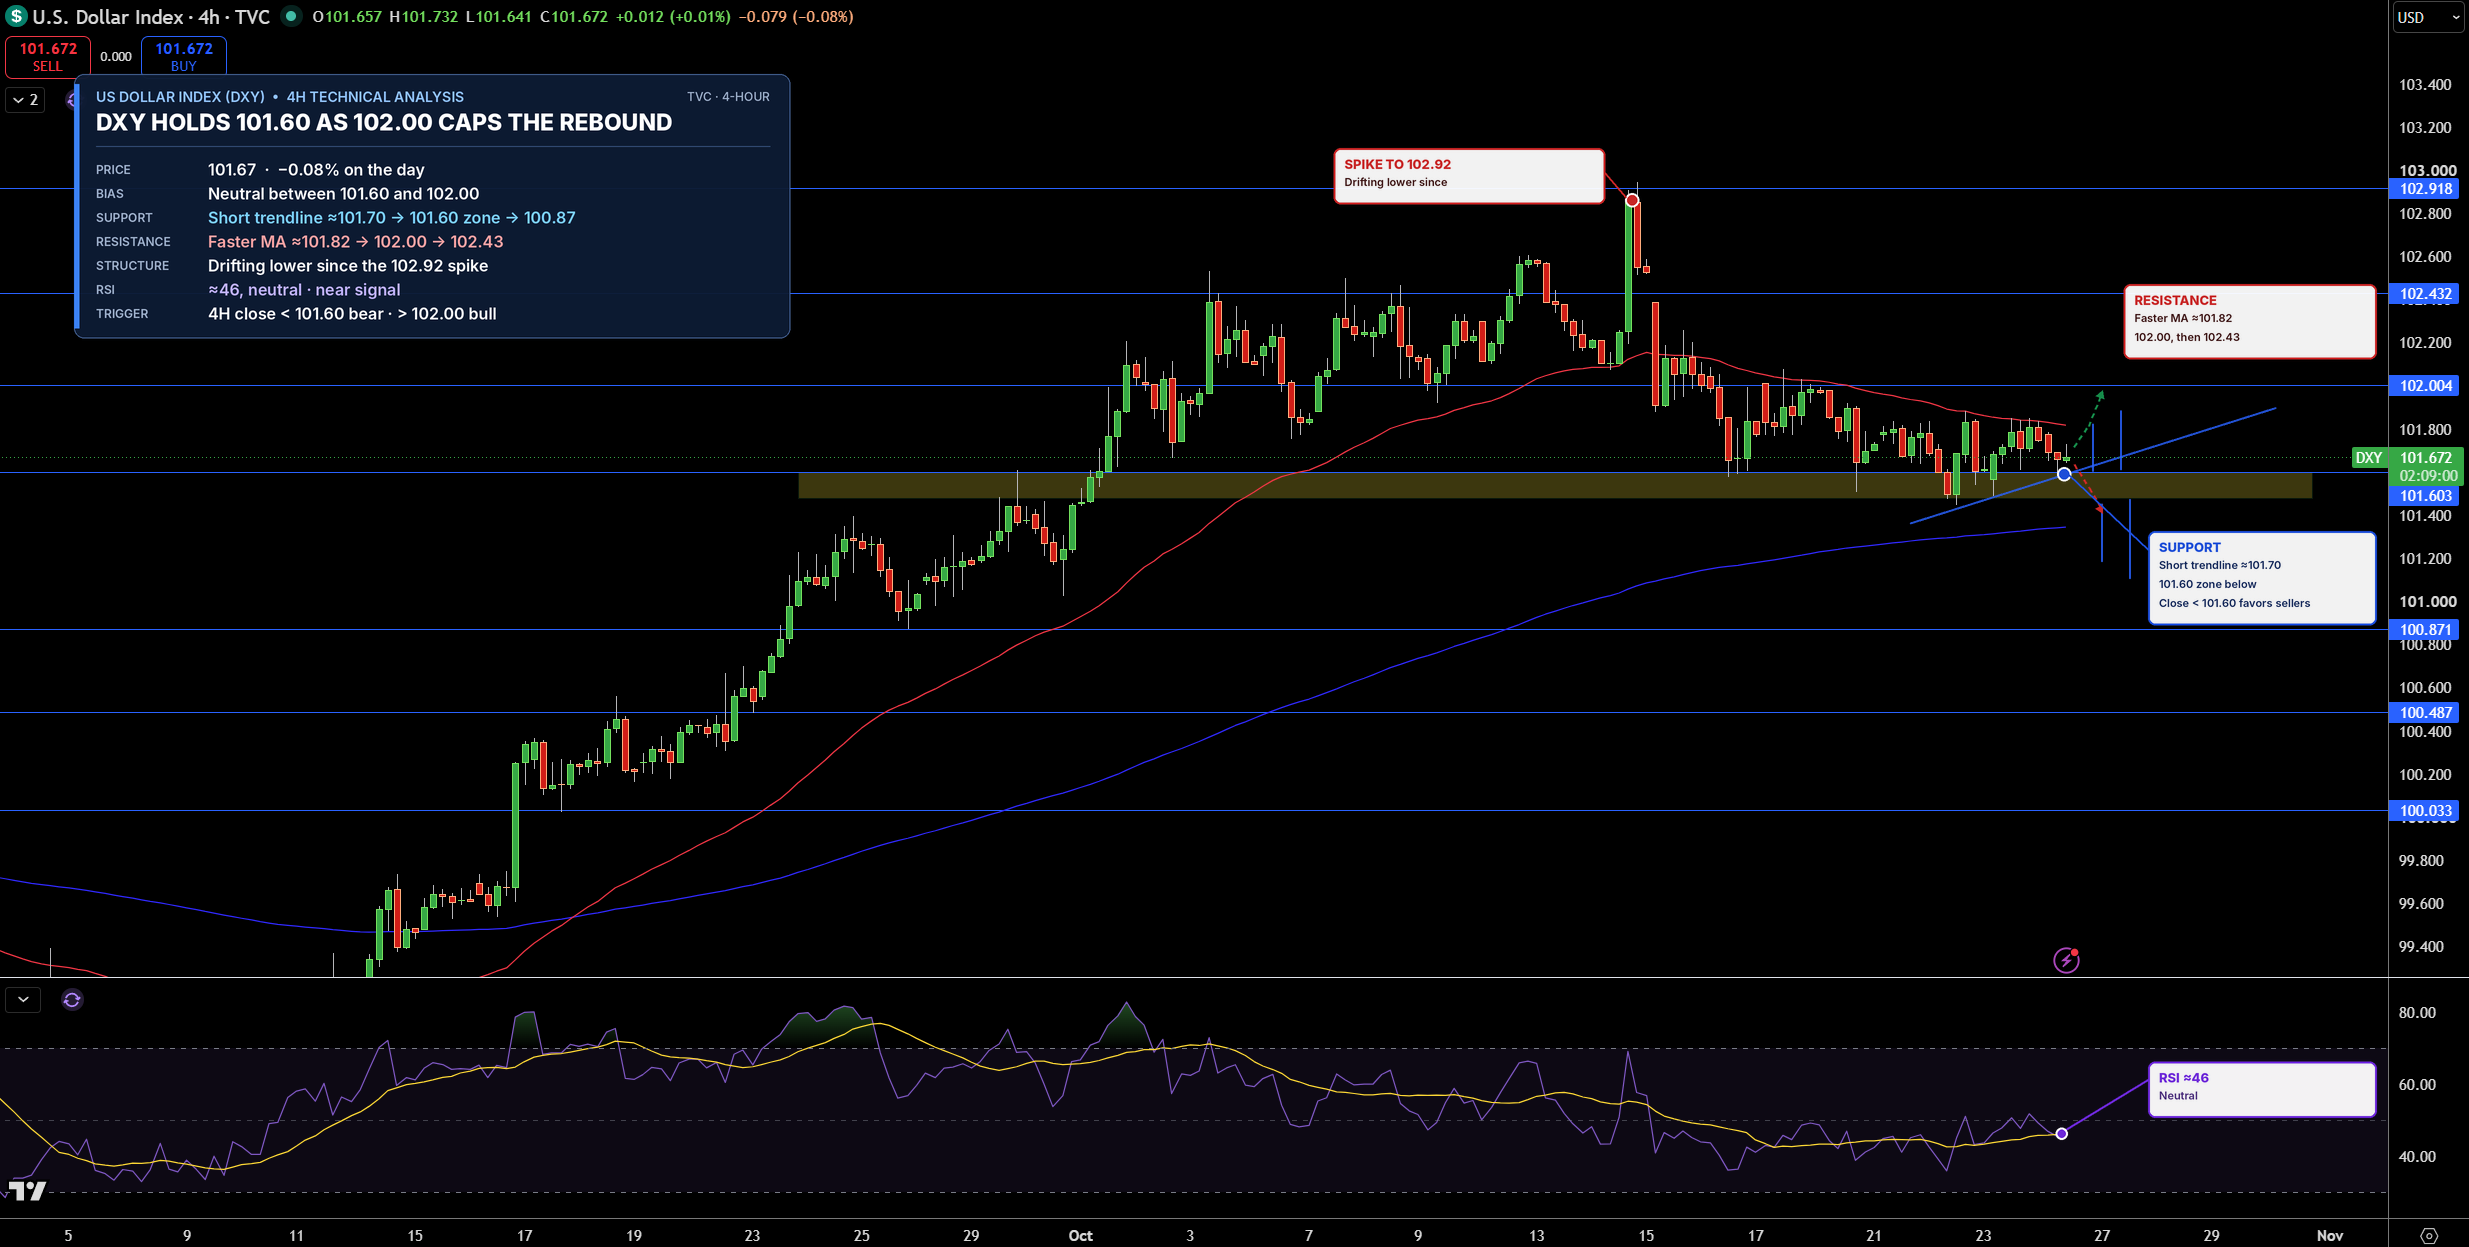Click the orange −0.079 (−0.08%) change value

point(796,17)
